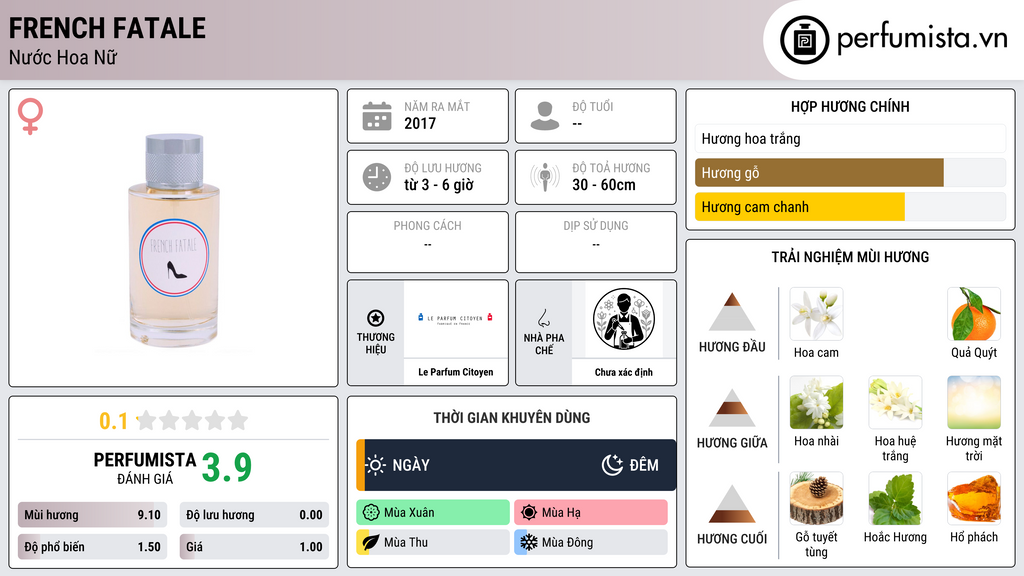Click the Hương đầu pyramid icon
1024x576 pixels.
point(732,312)
